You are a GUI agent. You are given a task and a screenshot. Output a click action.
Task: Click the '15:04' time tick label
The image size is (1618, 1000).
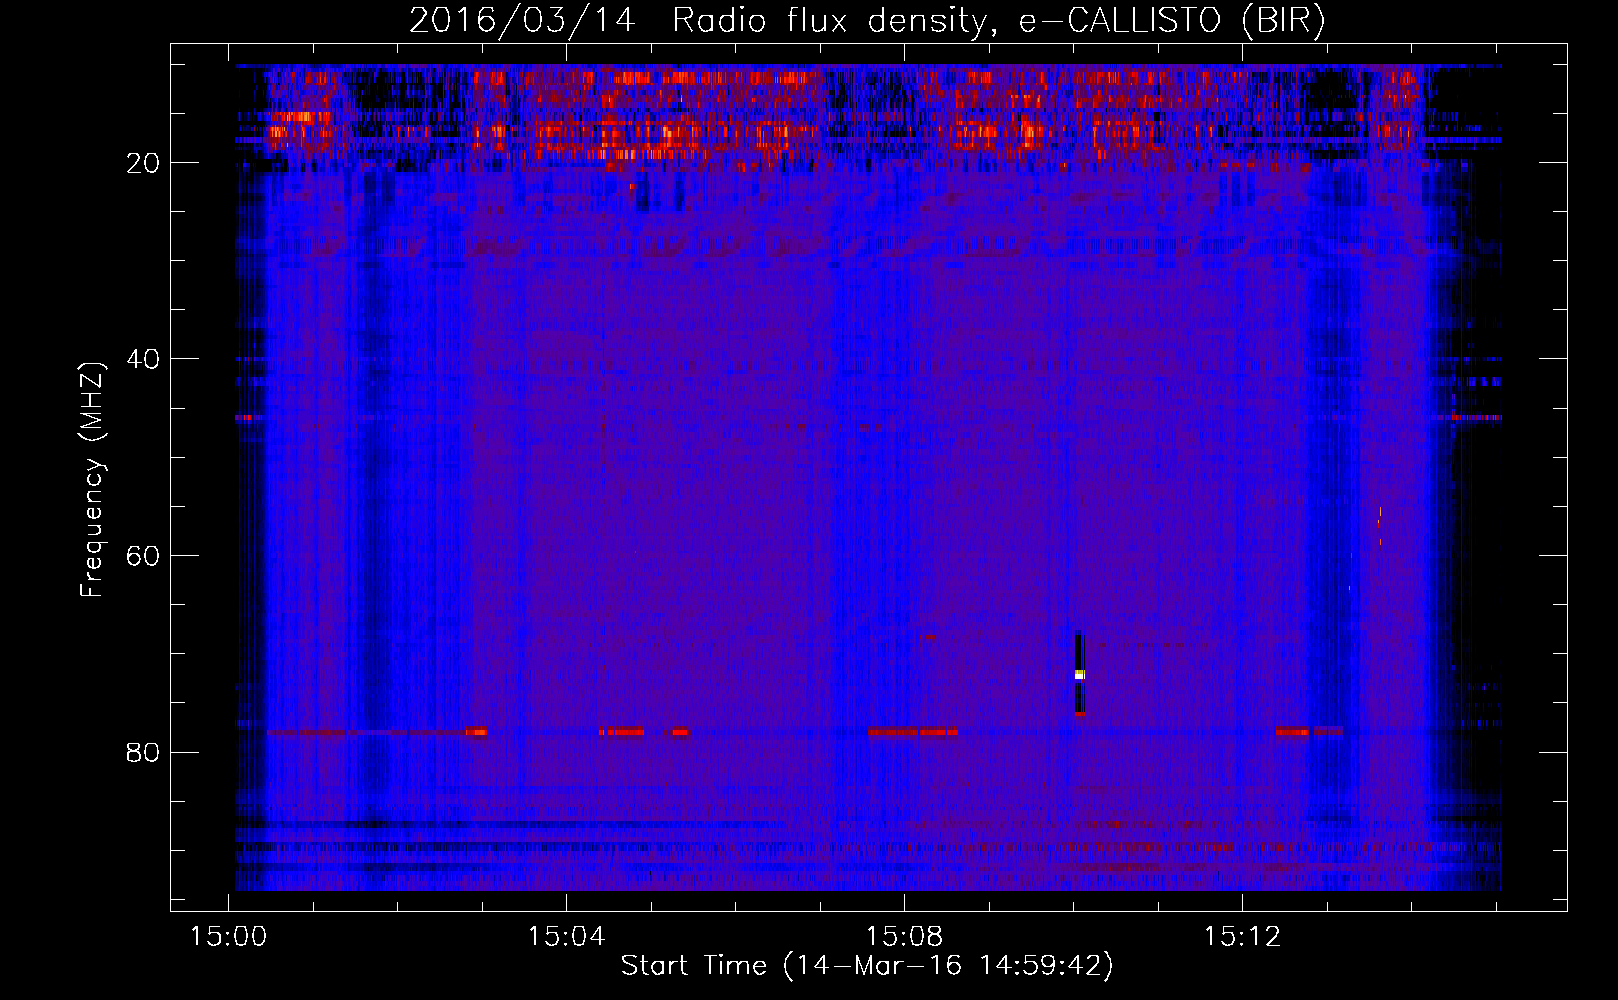click(567, 937)
